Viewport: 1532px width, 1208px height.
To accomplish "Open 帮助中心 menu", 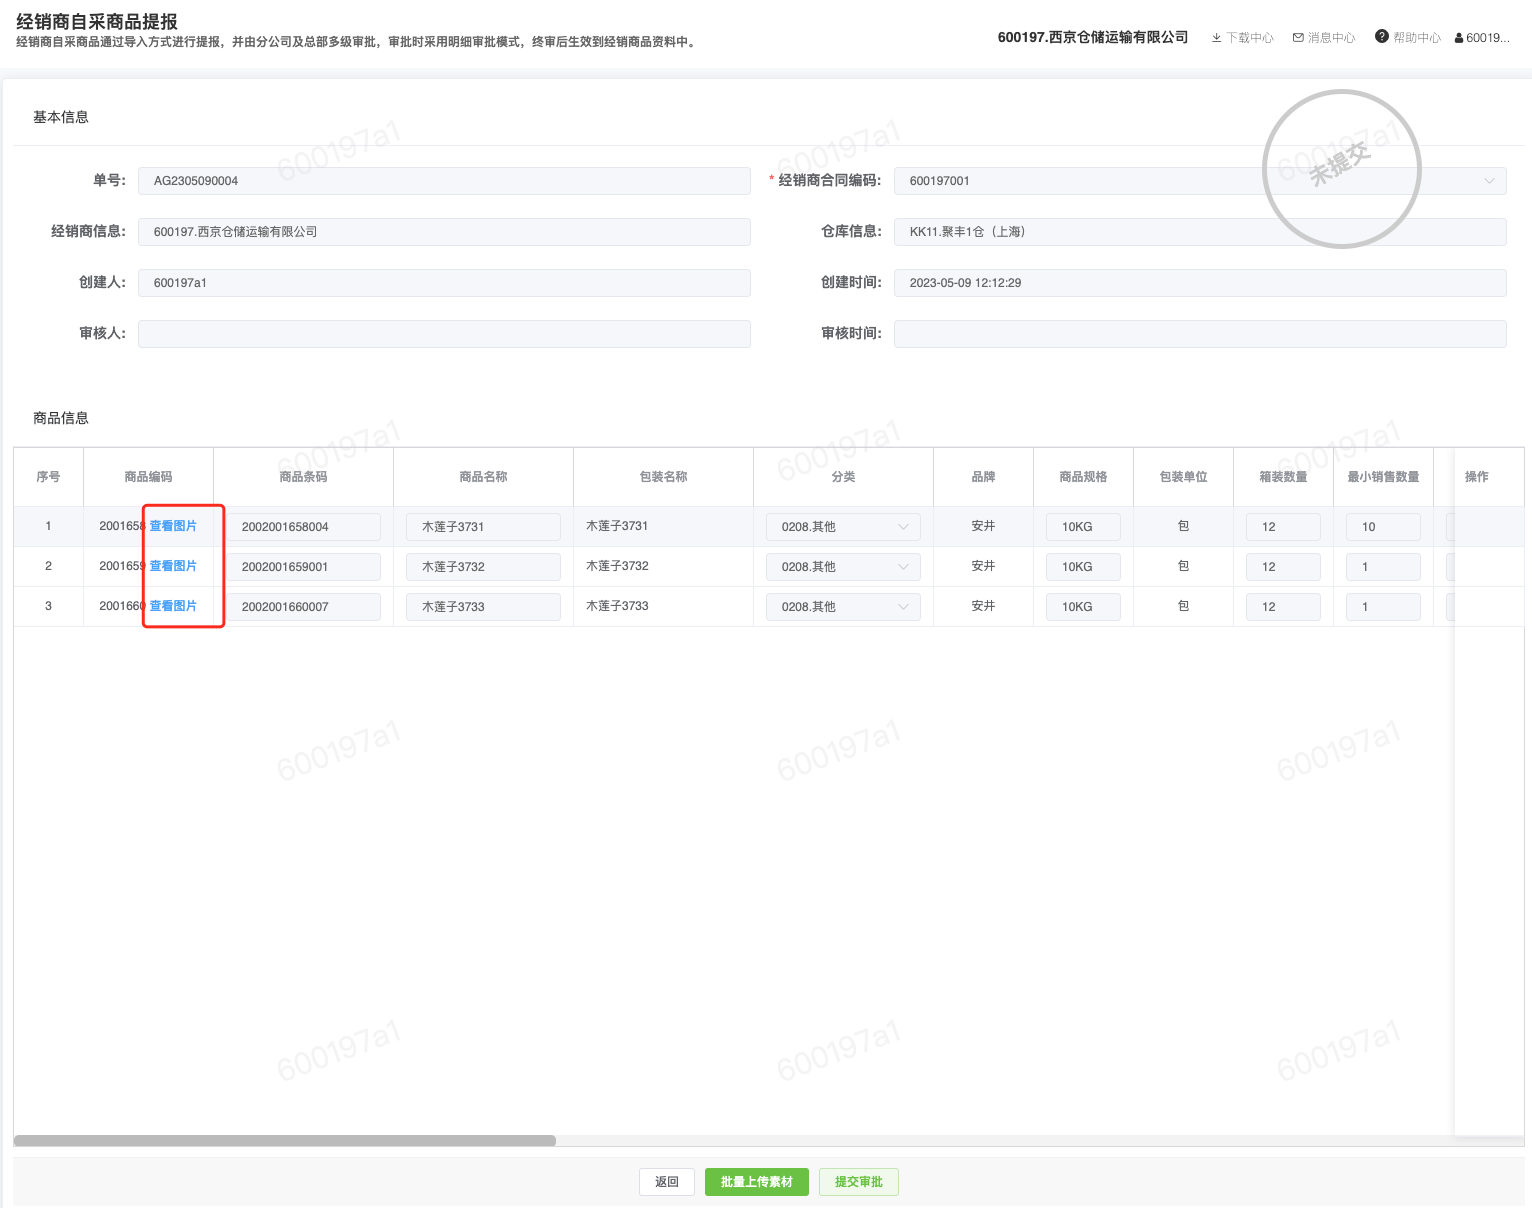I will click(1408, 38).
